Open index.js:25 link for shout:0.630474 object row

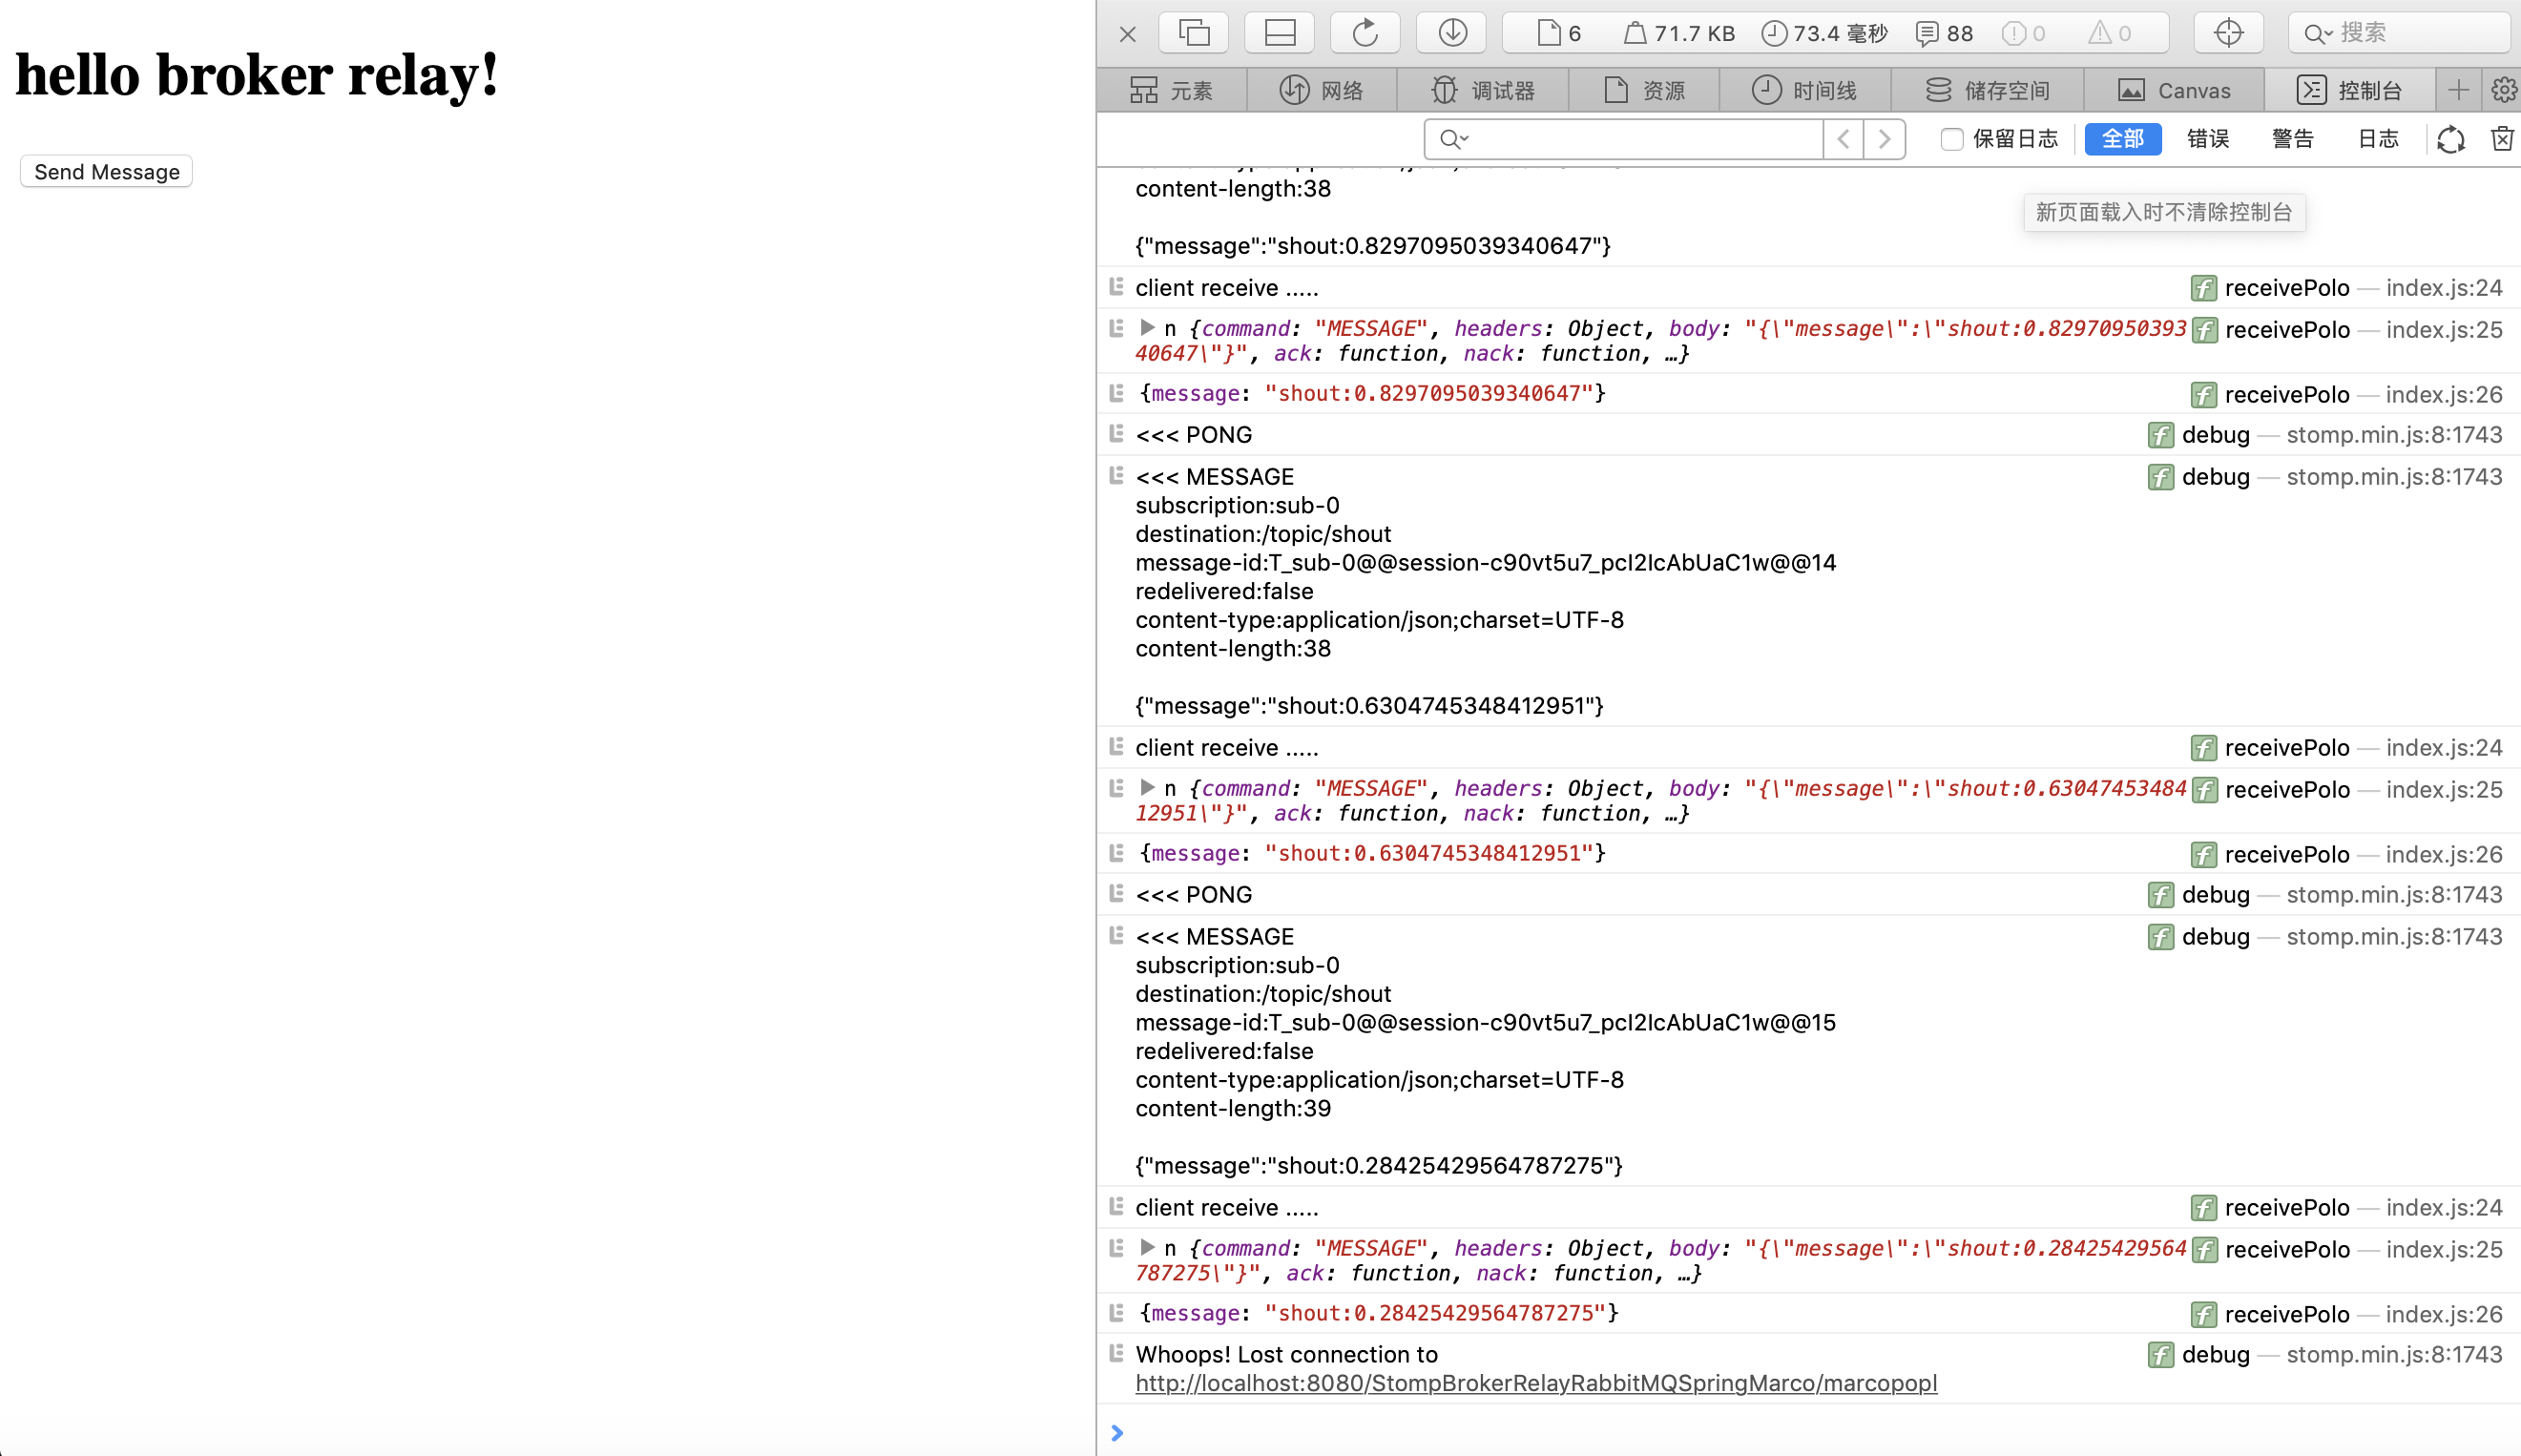(x=2444, y=790)
